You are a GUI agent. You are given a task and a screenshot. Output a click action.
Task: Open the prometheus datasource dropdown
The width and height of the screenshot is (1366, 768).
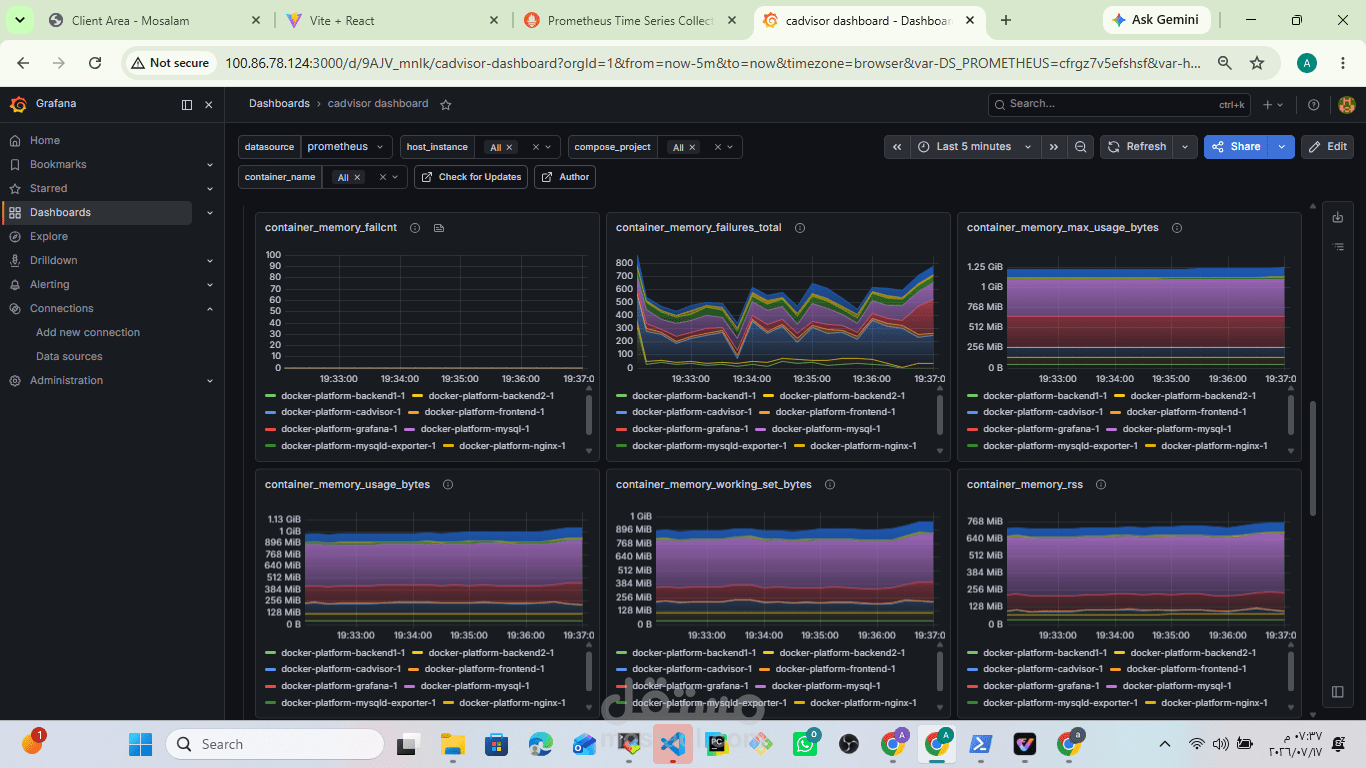(x=346, y=147)
